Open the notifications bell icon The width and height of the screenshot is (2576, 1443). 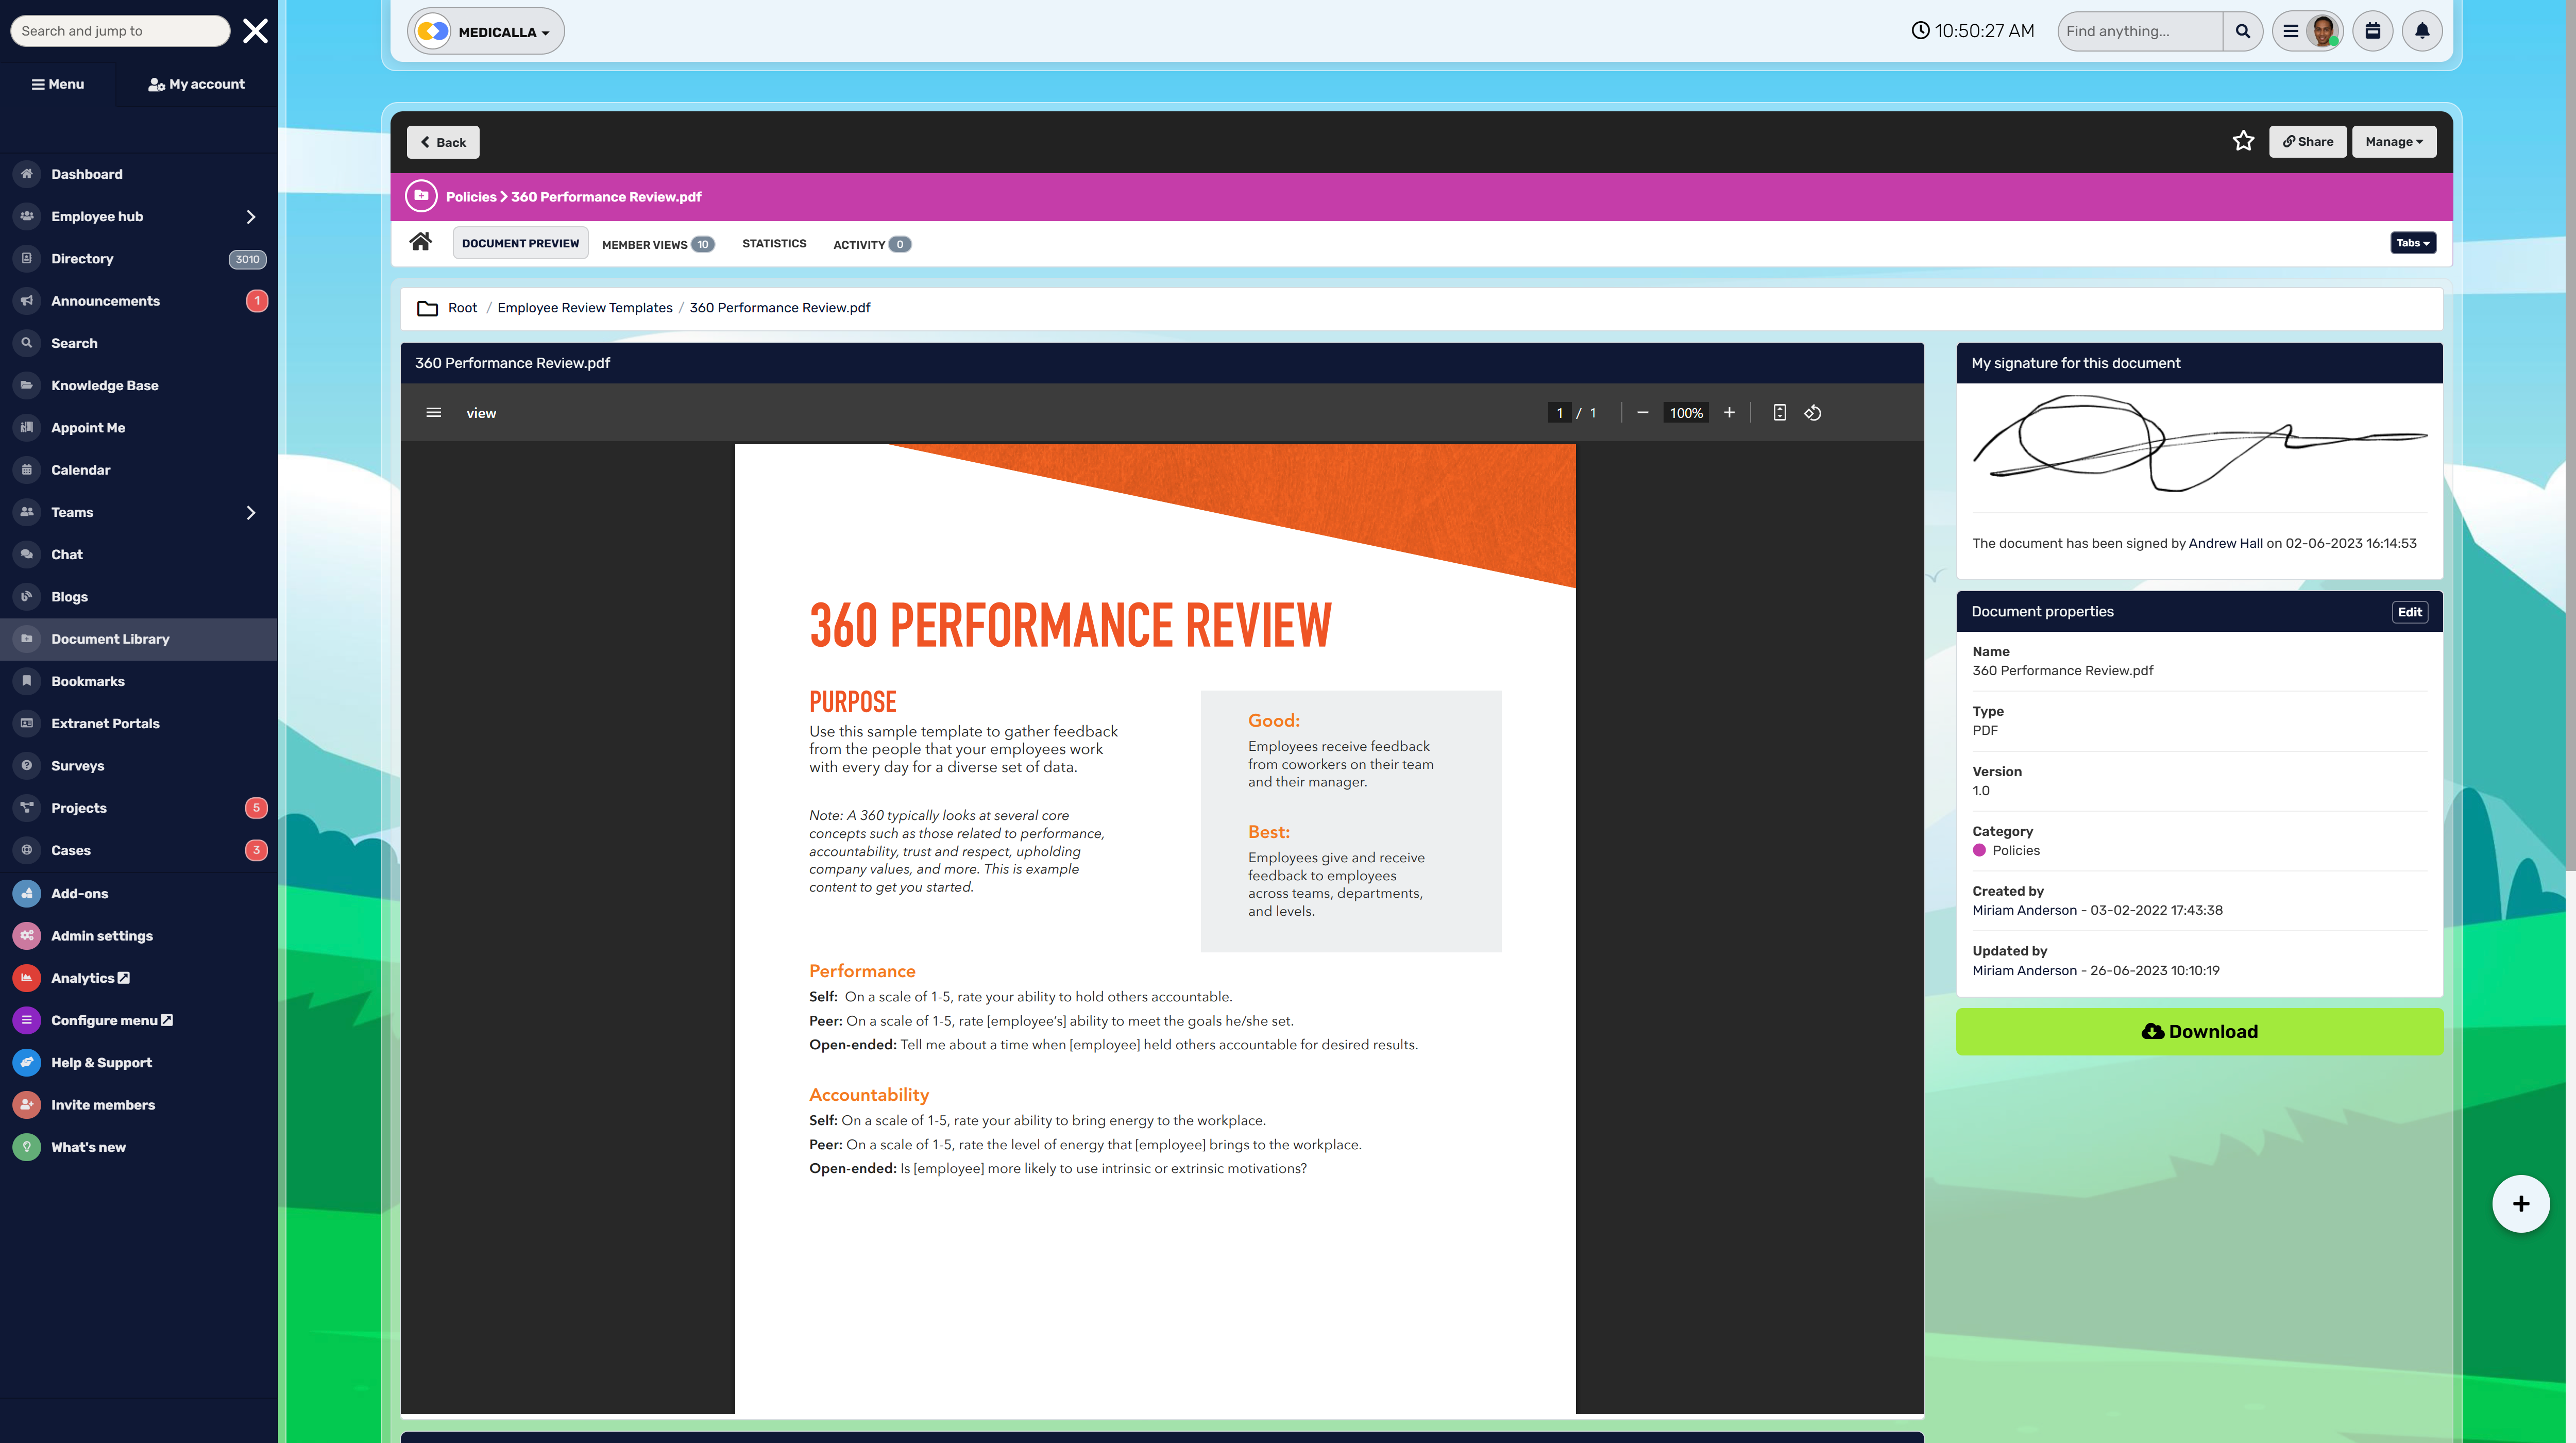click(x=2421, y=30)
